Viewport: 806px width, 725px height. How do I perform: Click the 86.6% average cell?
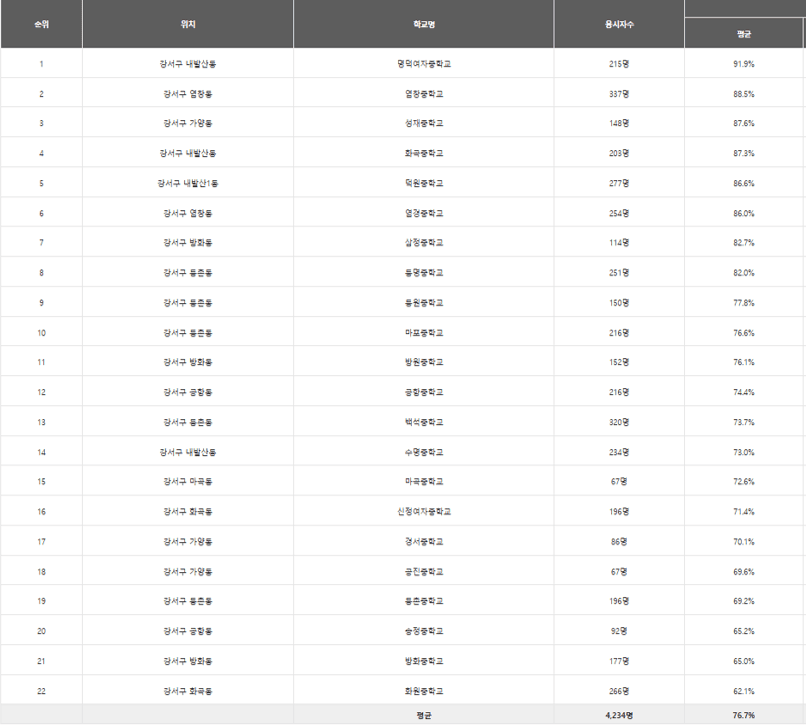(x=744, y=183)
